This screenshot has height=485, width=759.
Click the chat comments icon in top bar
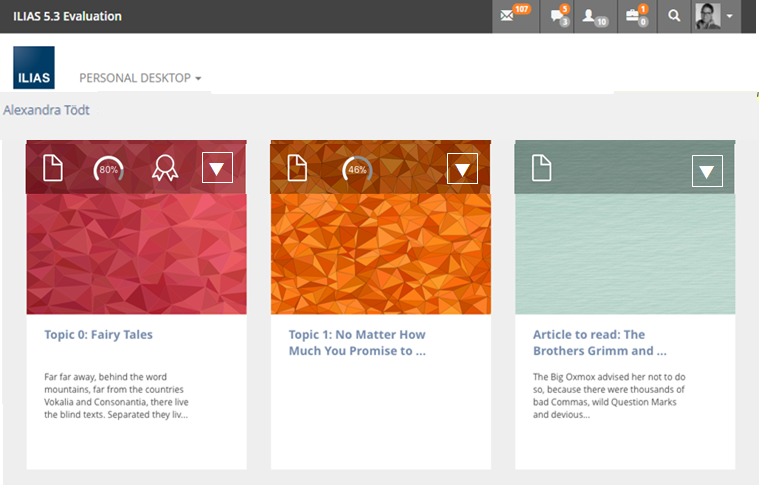(559, 16)
